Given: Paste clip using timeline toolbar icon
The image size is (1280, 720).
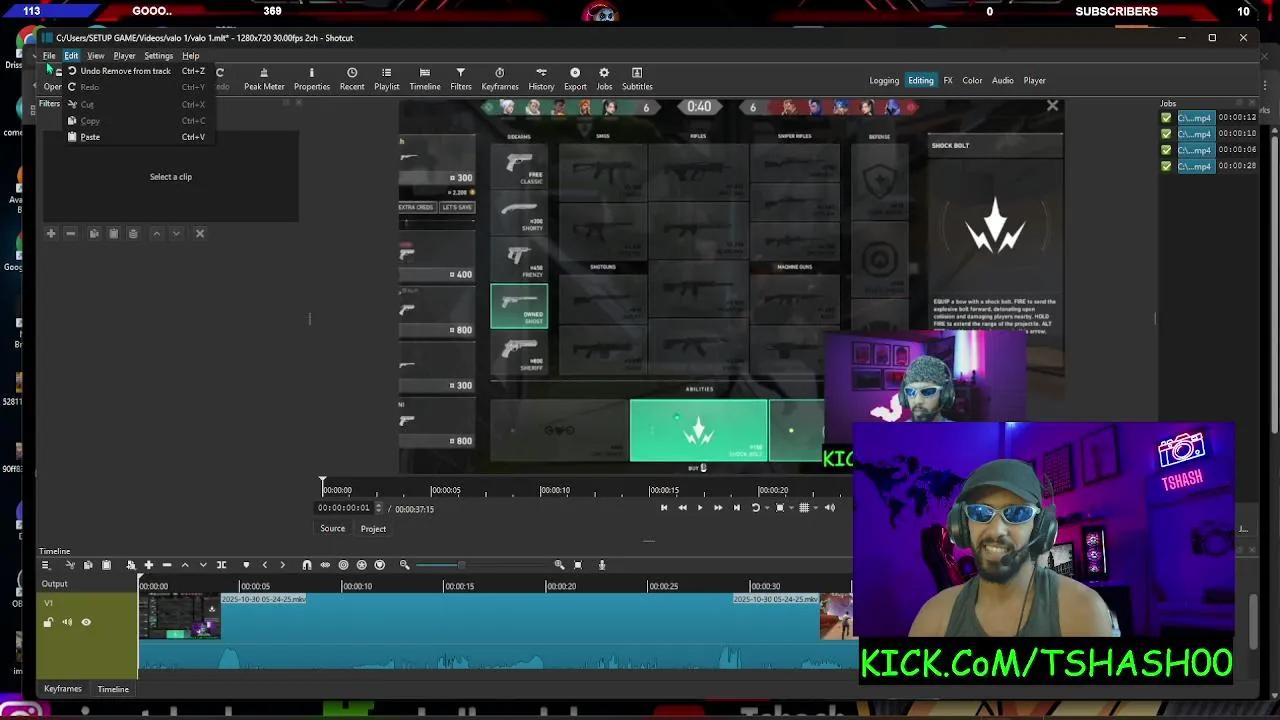Looking at the screenshot, I should tap(106, 565).
